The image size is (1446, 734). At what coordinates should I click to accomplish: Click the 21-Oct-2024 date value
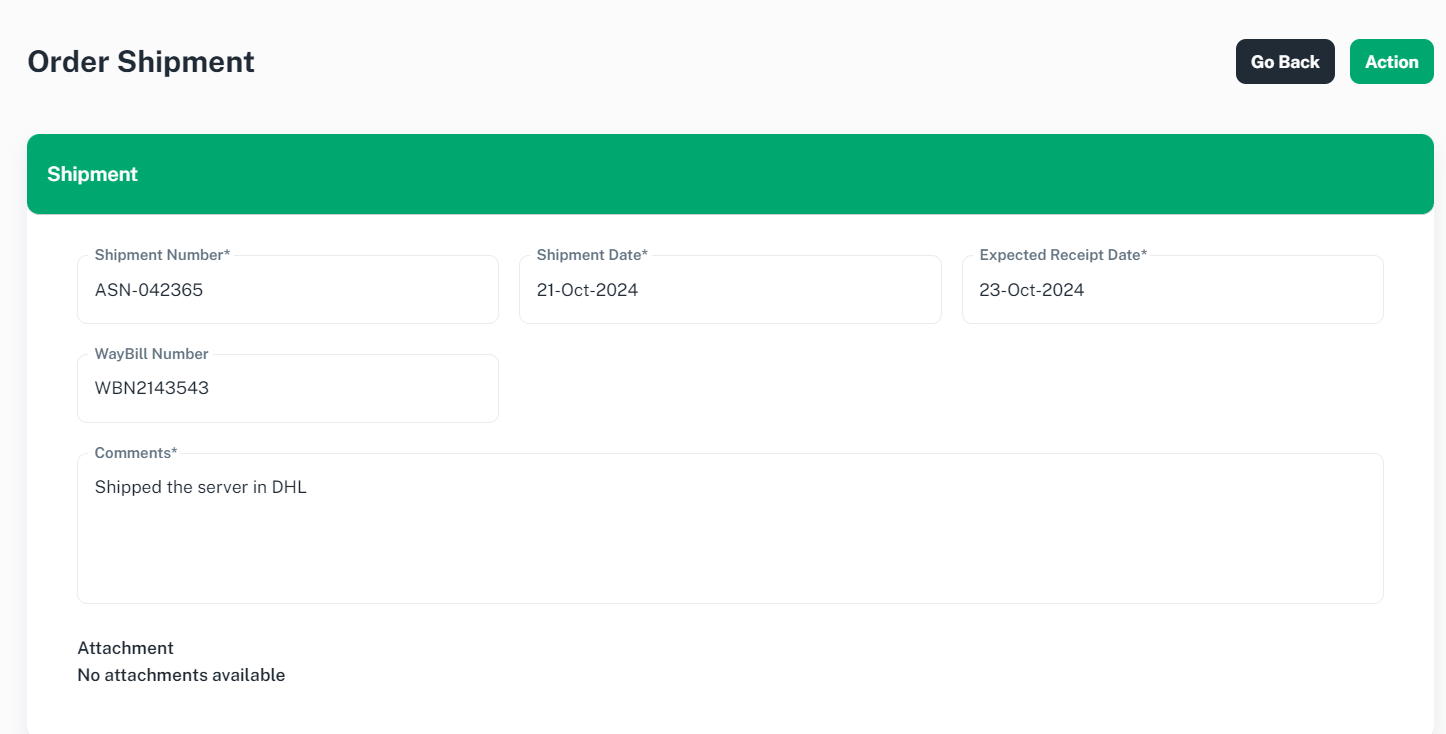click(x=587, y=291)
